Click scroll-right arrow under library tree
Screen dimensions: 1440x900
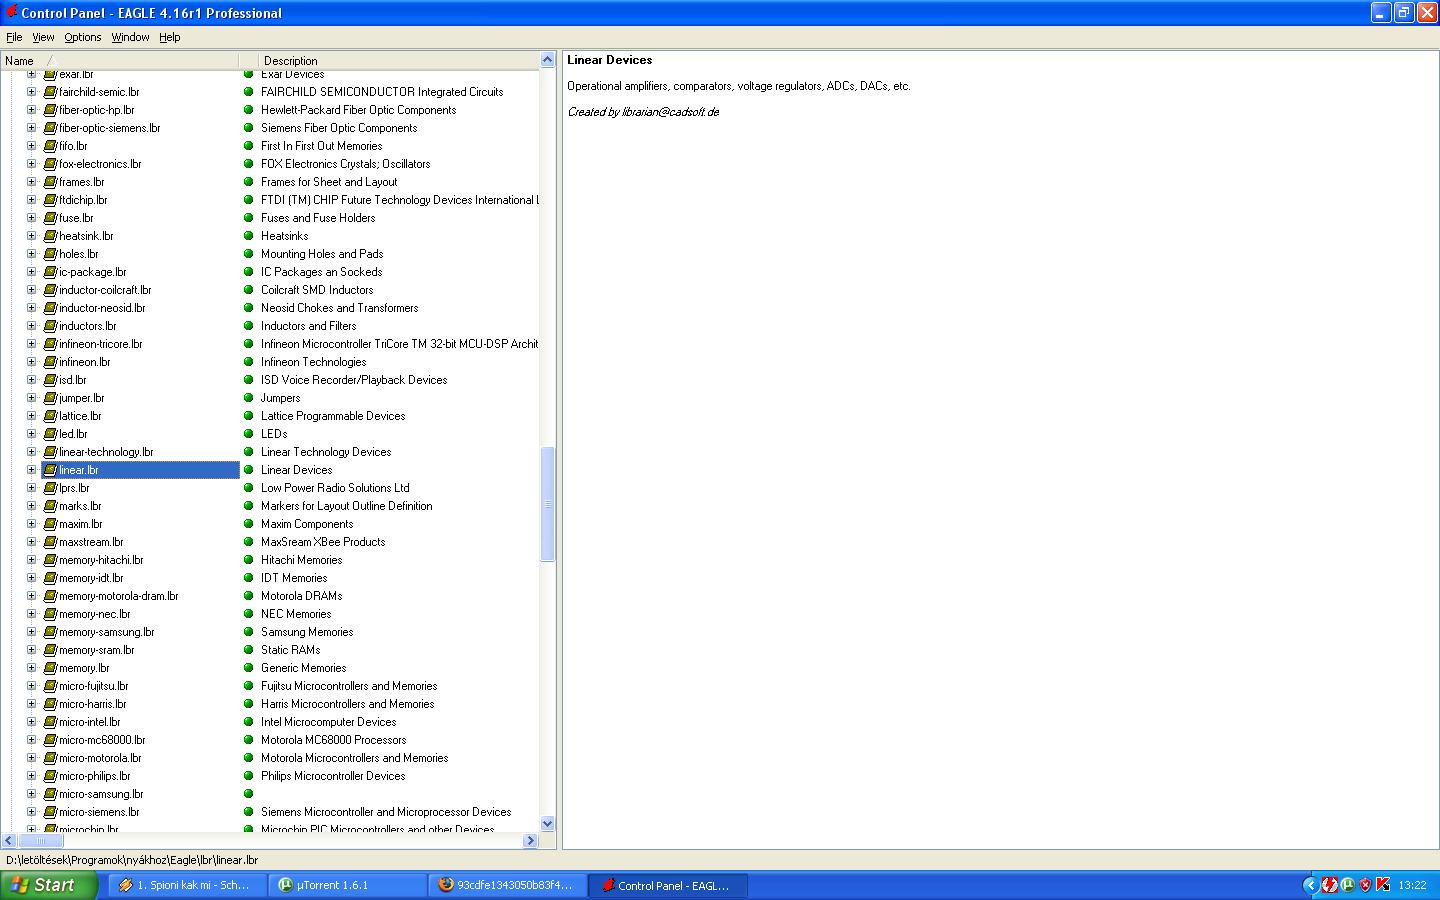click(531, 841)
